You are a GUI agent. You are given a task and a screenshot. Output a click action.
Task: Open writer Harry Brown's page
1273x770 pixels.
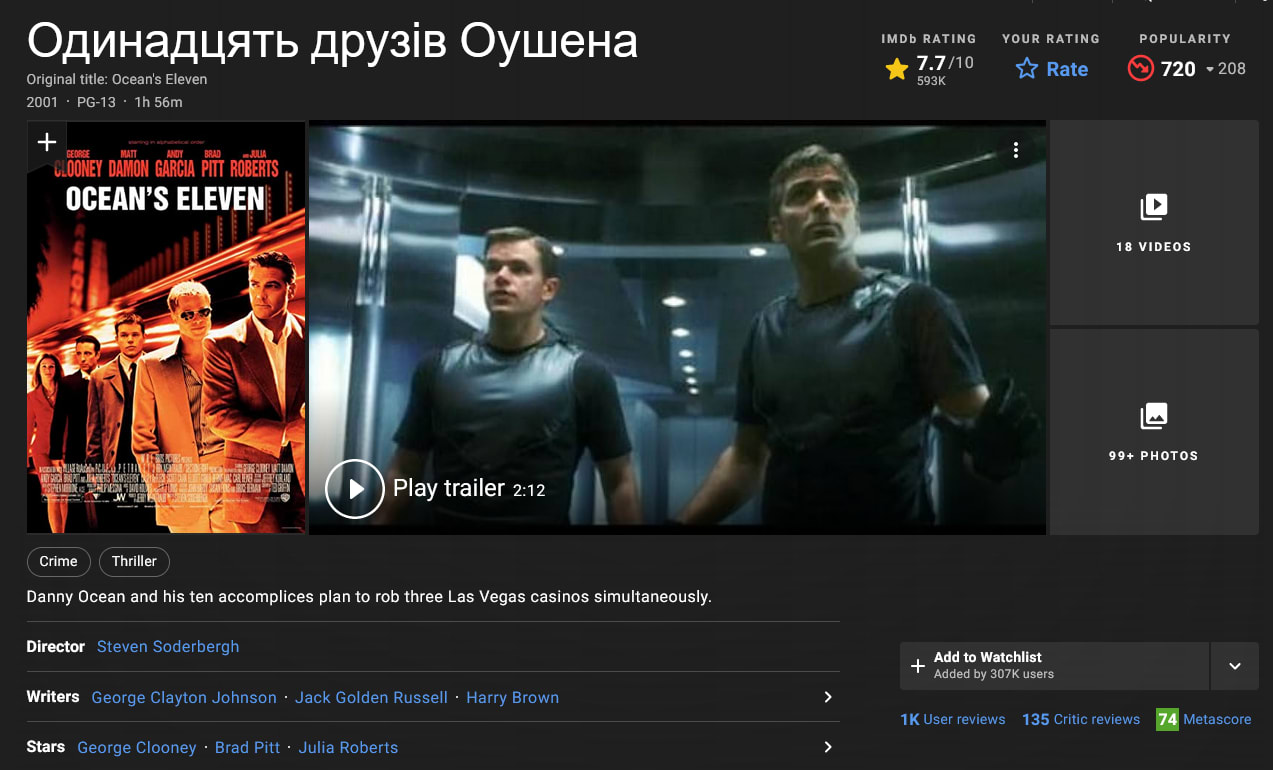point(512,697)
